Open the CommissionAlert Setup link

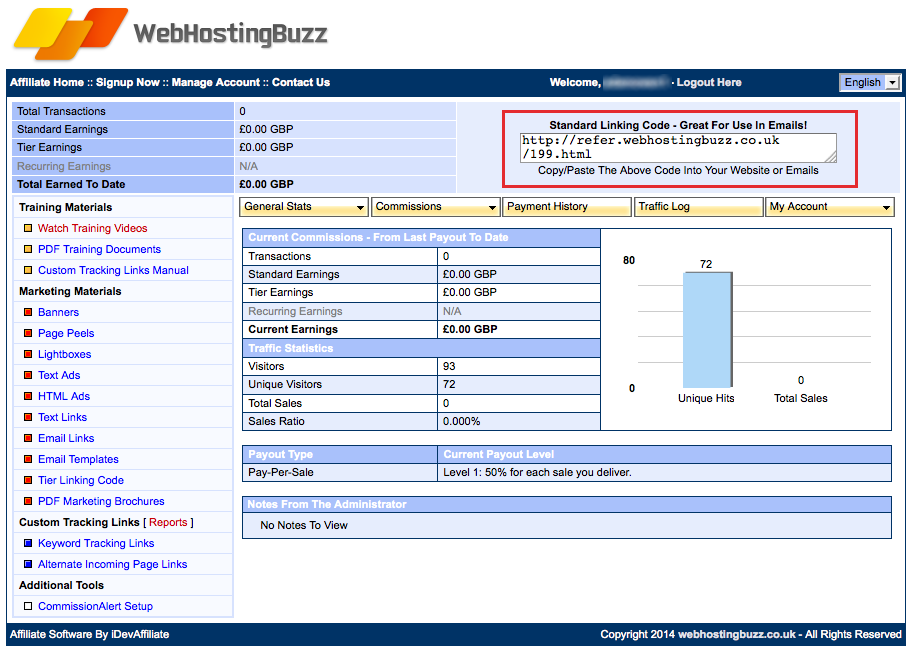coord(95,606)
